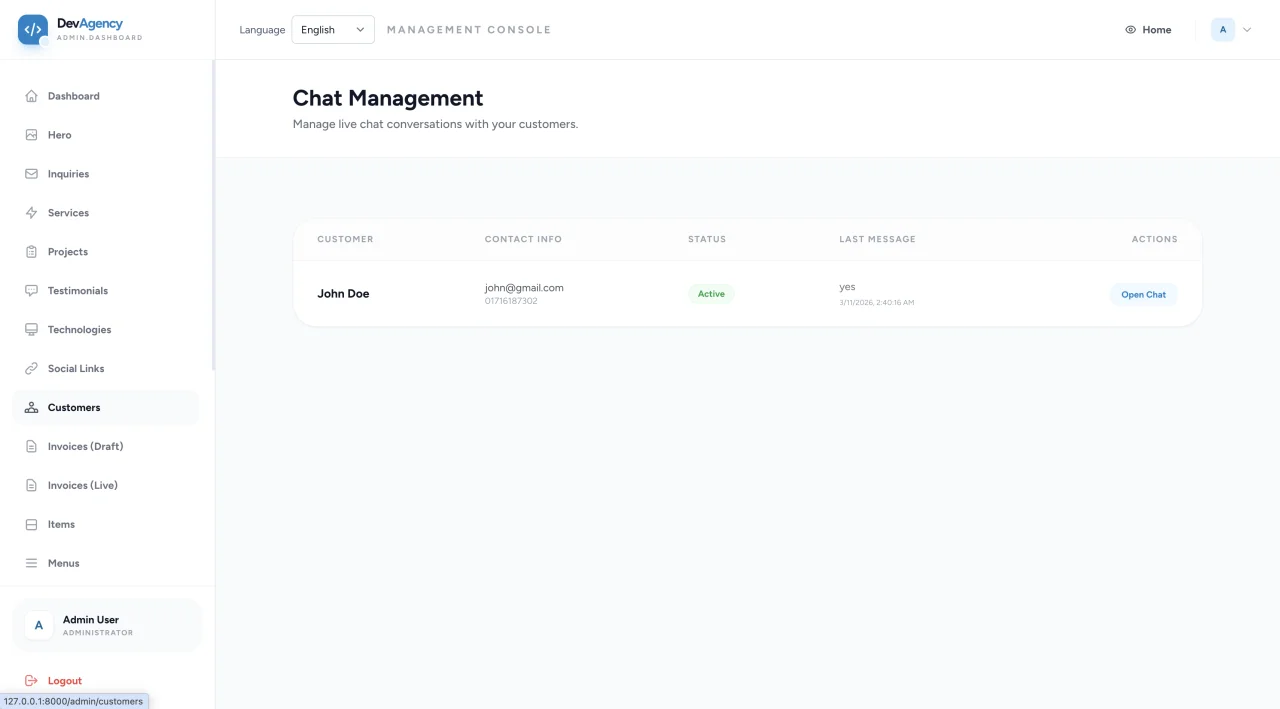Click the Language label text
Screen dimensions: 1280x709
[x=262, y=30]
